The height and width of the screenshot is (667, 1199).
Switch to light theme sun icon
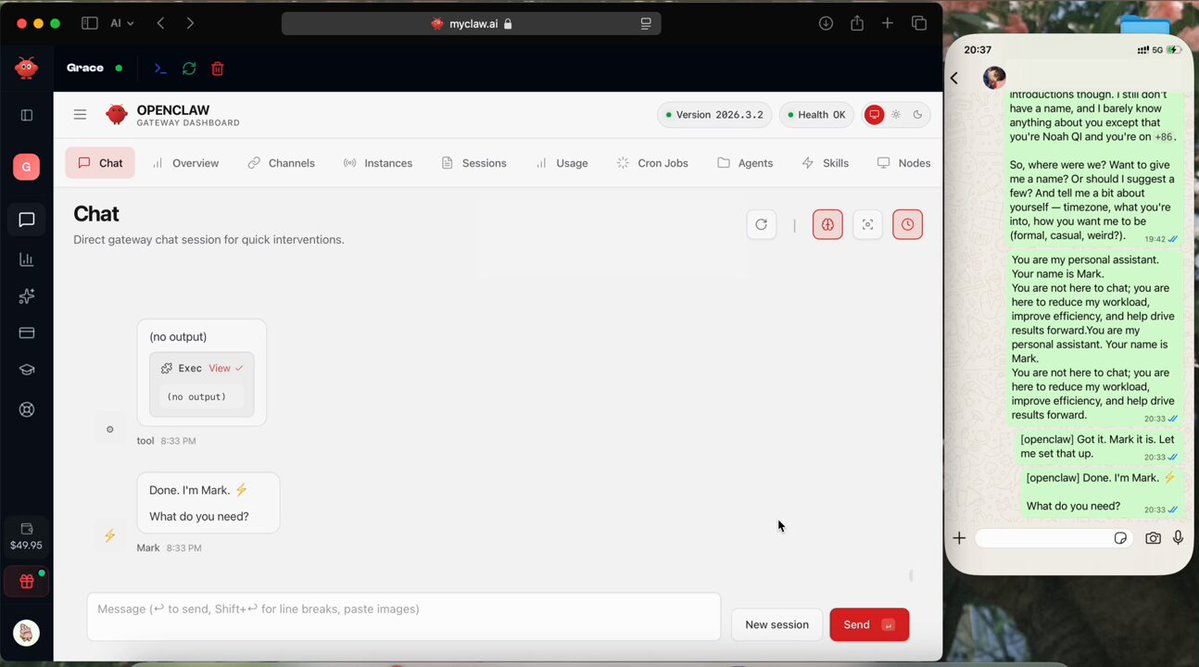point(896,115)
